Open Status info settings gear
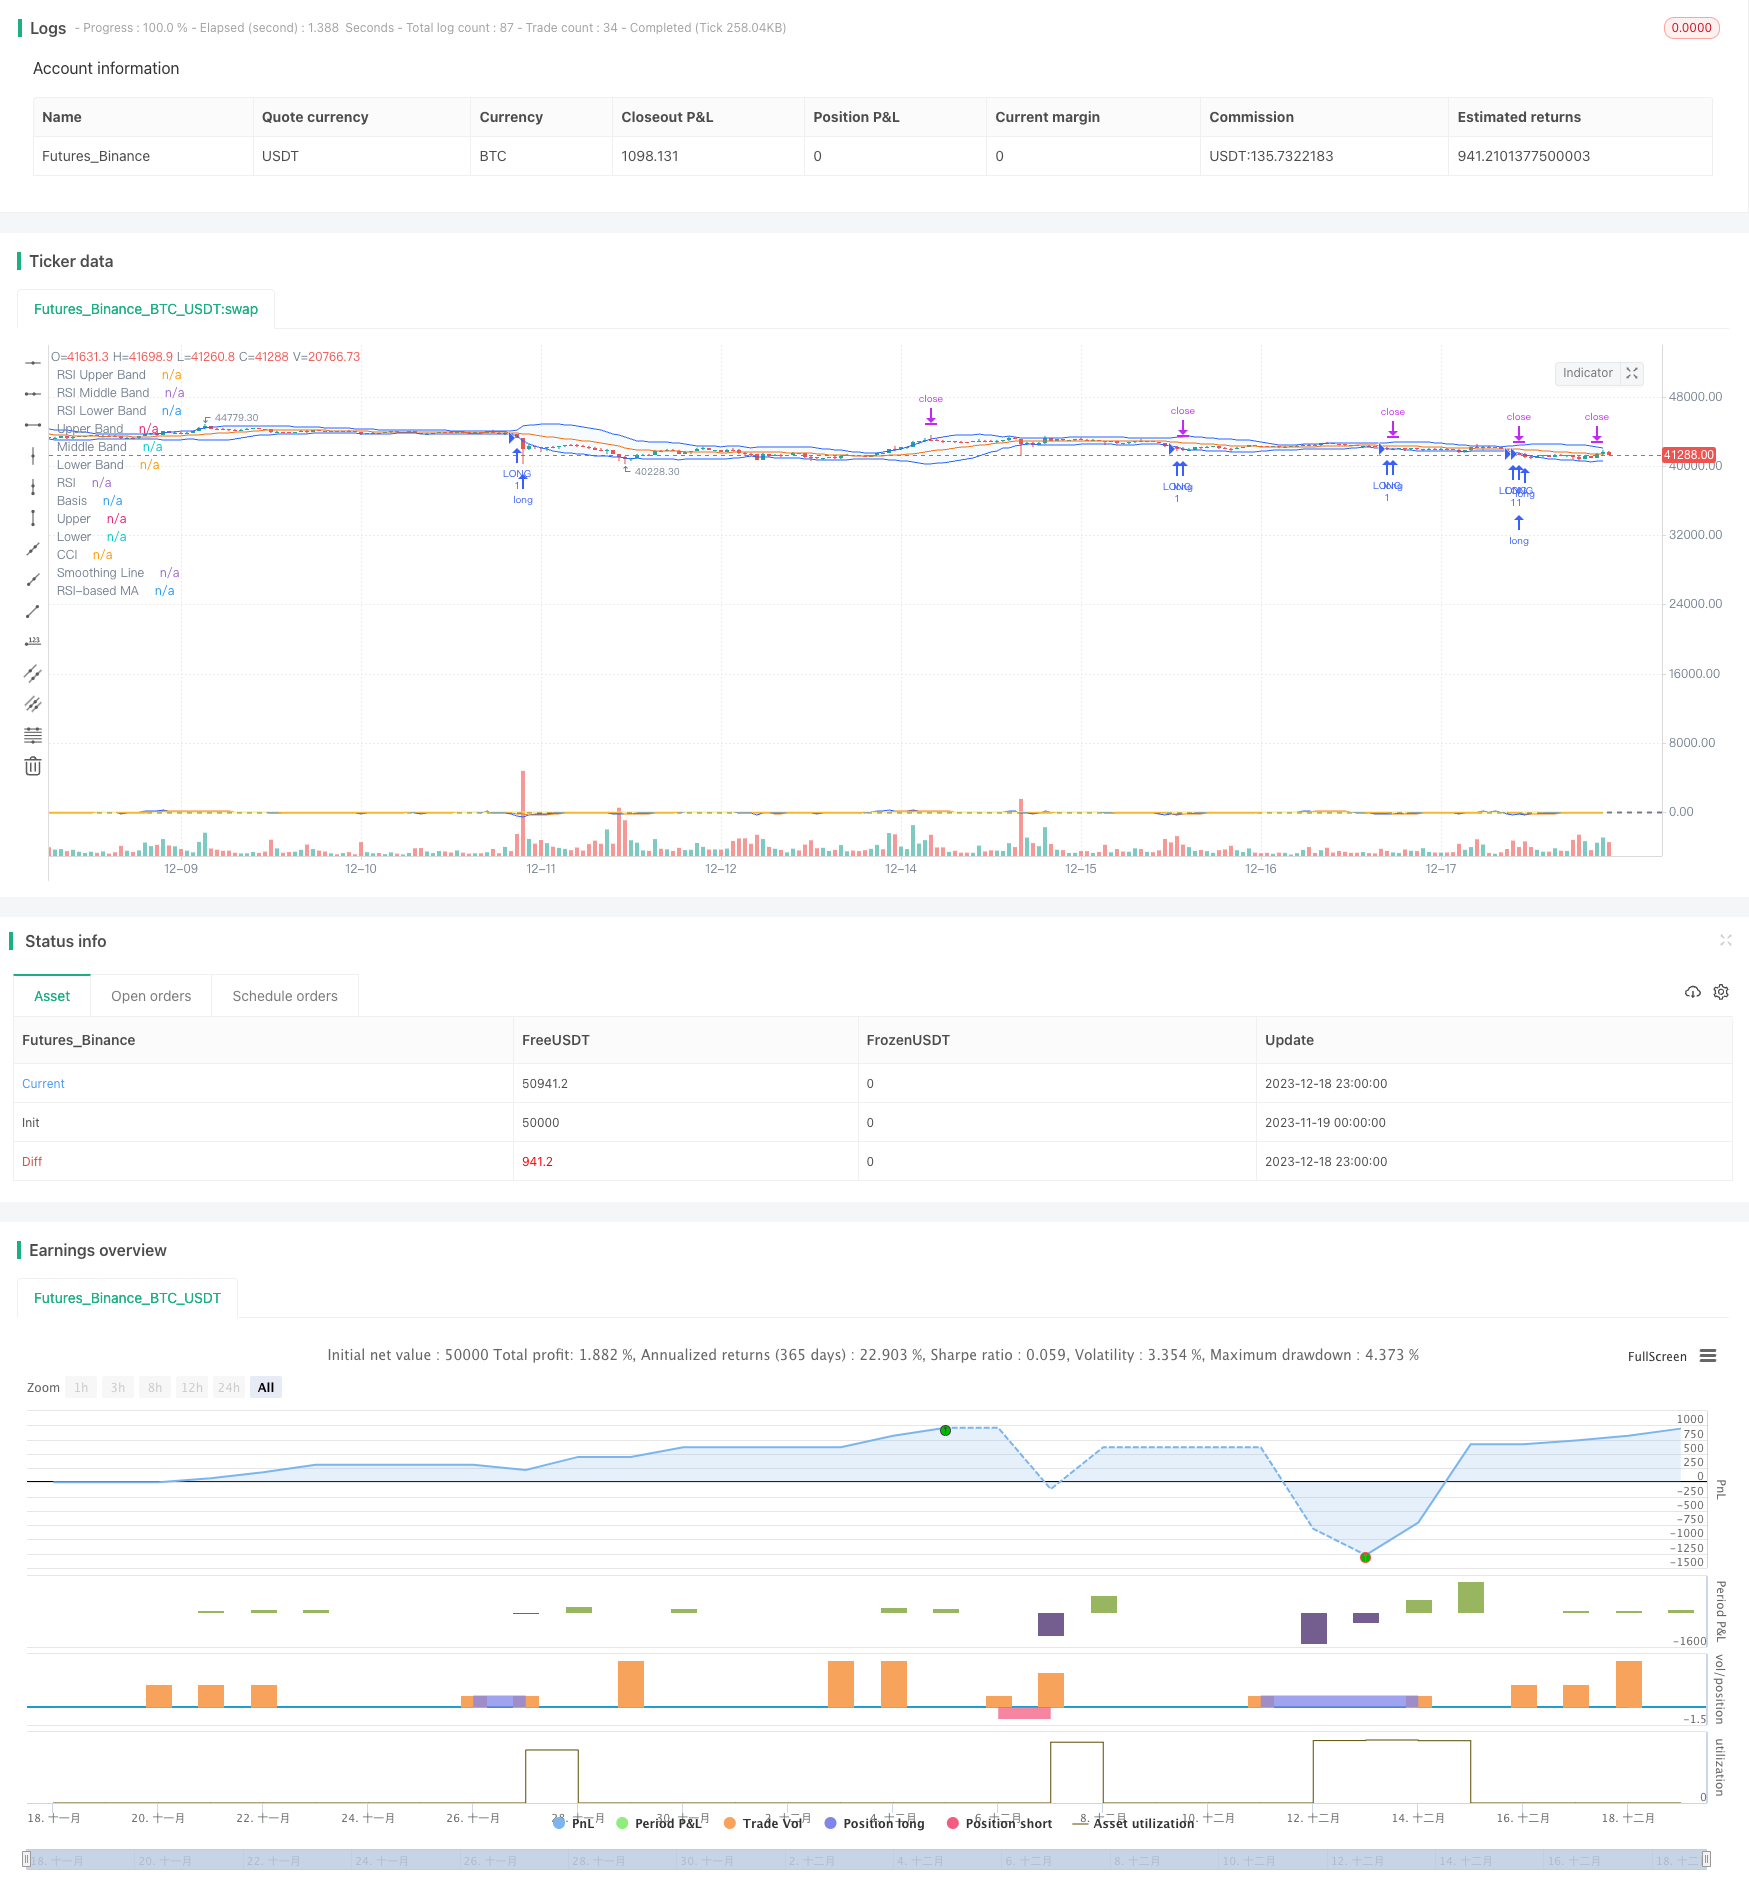The width and height of the screenshot is (1749, 1898). click(x=1721, y=992)
